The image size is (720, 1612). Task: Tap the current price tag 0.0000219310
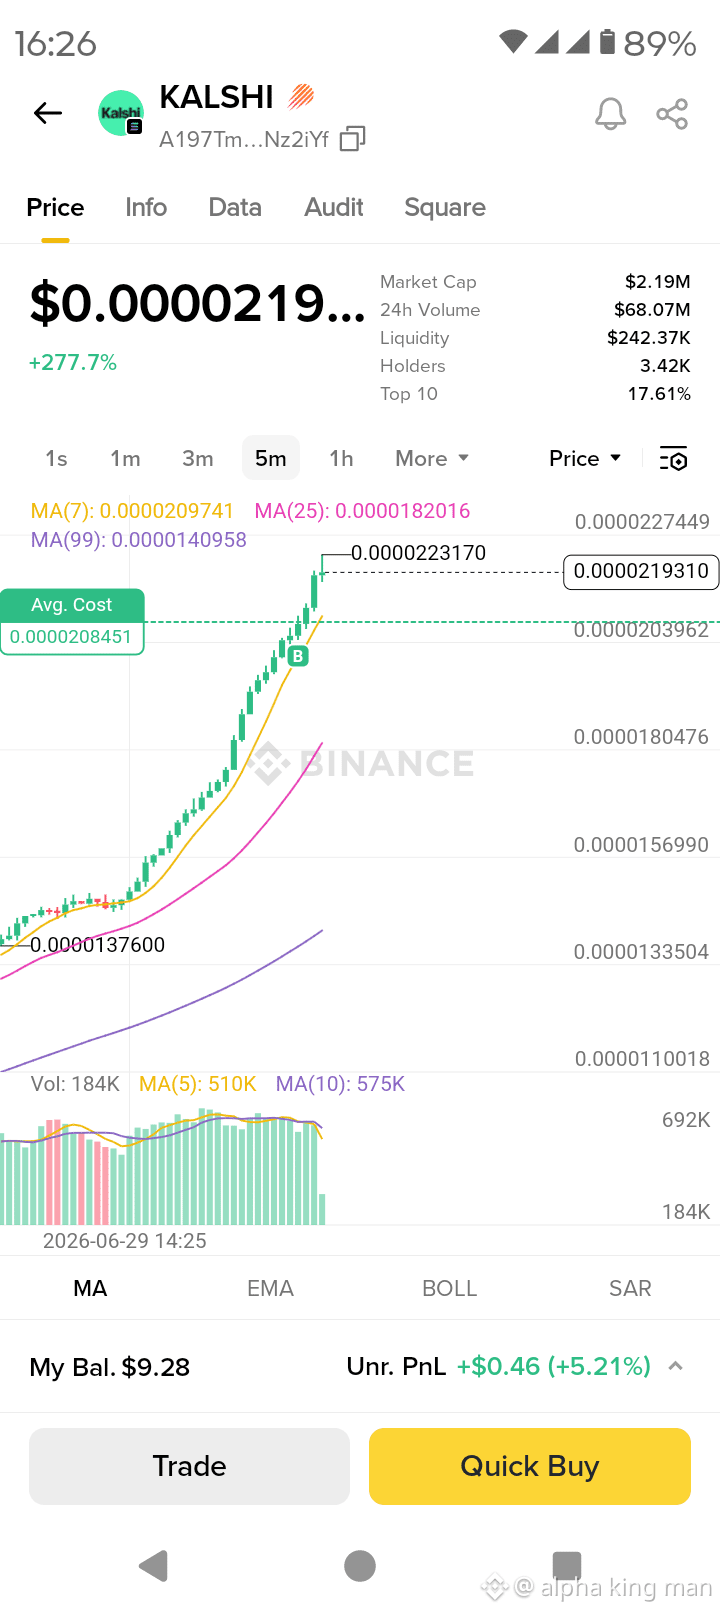641,571
